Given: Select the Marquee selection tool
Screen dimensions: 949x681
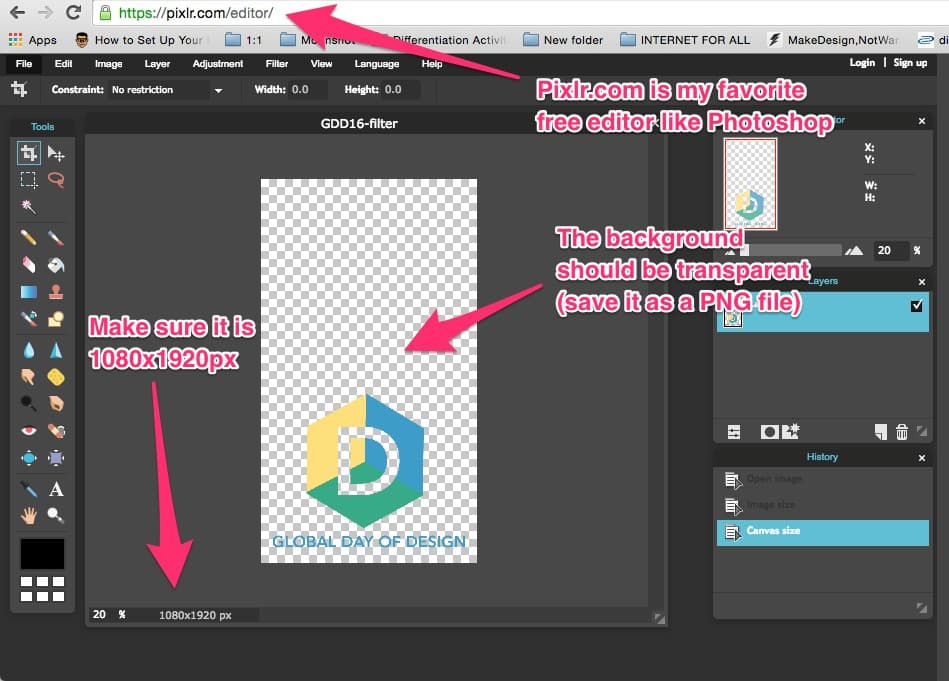Looking at the screenshot, I should point(28,180).
